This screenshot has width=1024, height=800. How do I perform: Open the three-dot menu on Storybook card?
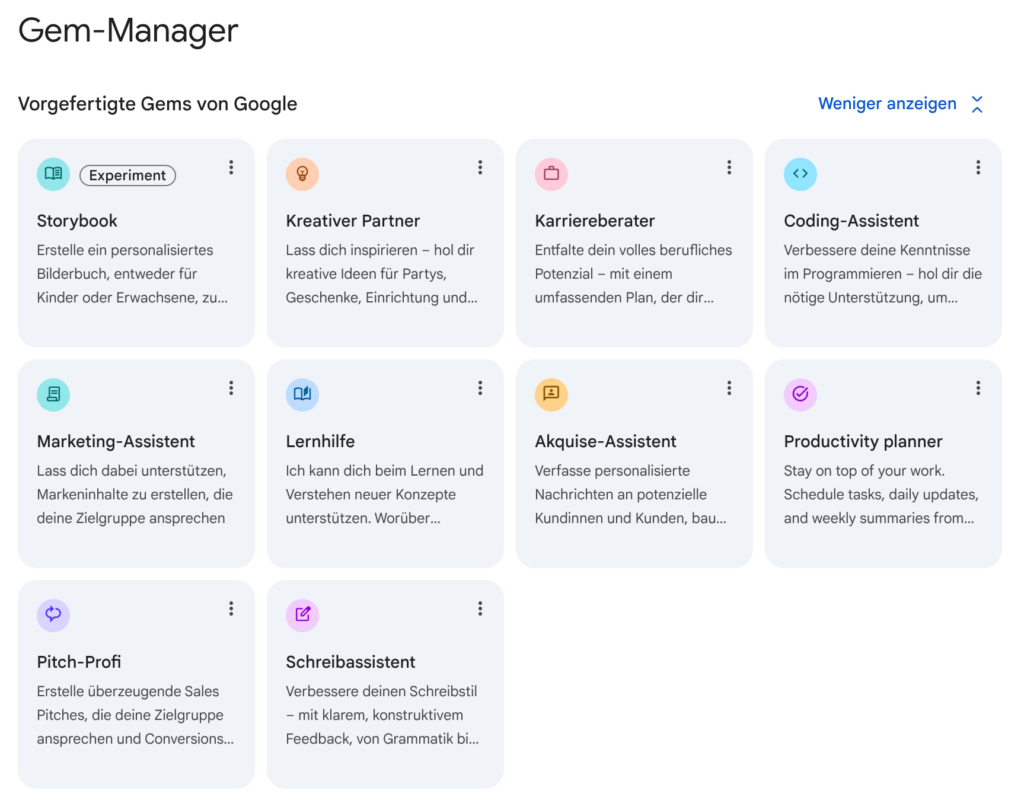pos(231,168)
